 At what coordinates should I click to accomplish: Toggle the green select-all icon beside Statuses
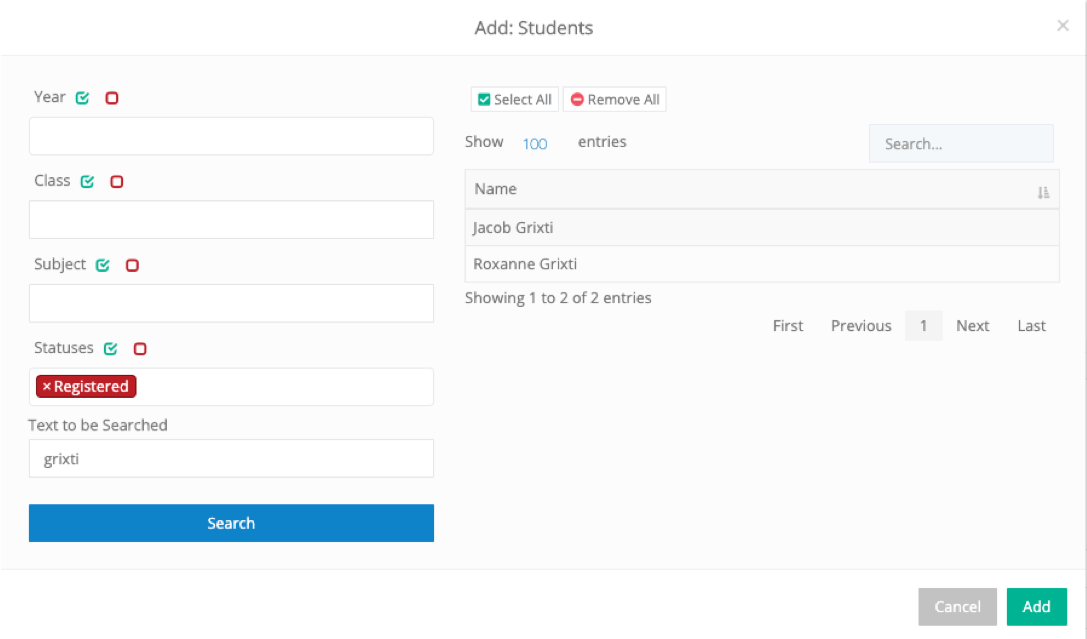[x=110, y=348]
